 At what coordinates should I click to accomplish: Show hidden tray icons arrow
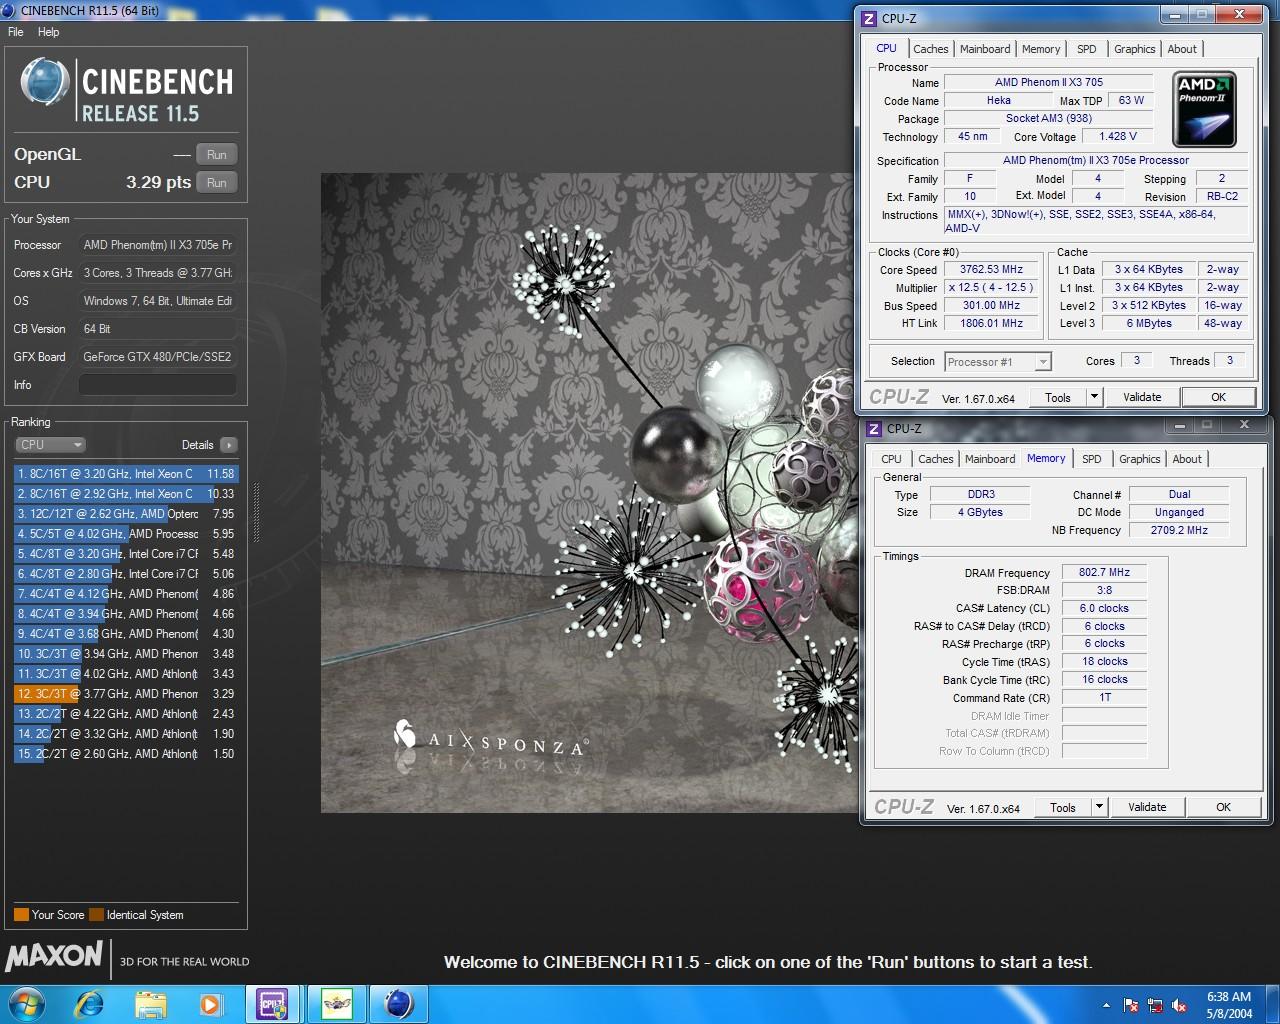point(1106,1005)
